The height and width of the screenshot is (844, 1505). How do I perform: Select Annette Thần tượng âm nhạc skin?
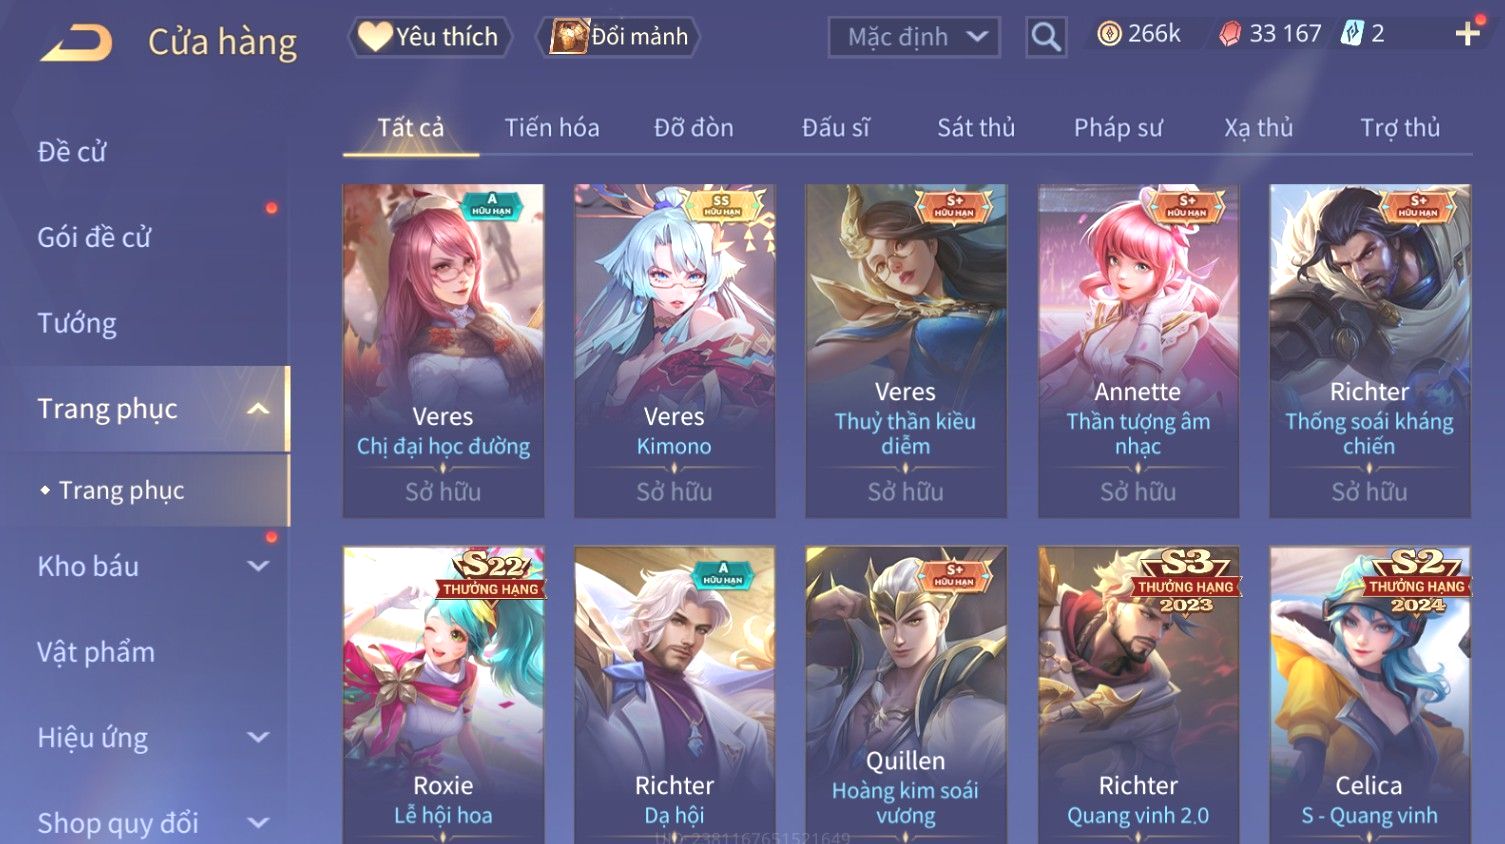pyautogui.click(x=1138, y=350)
